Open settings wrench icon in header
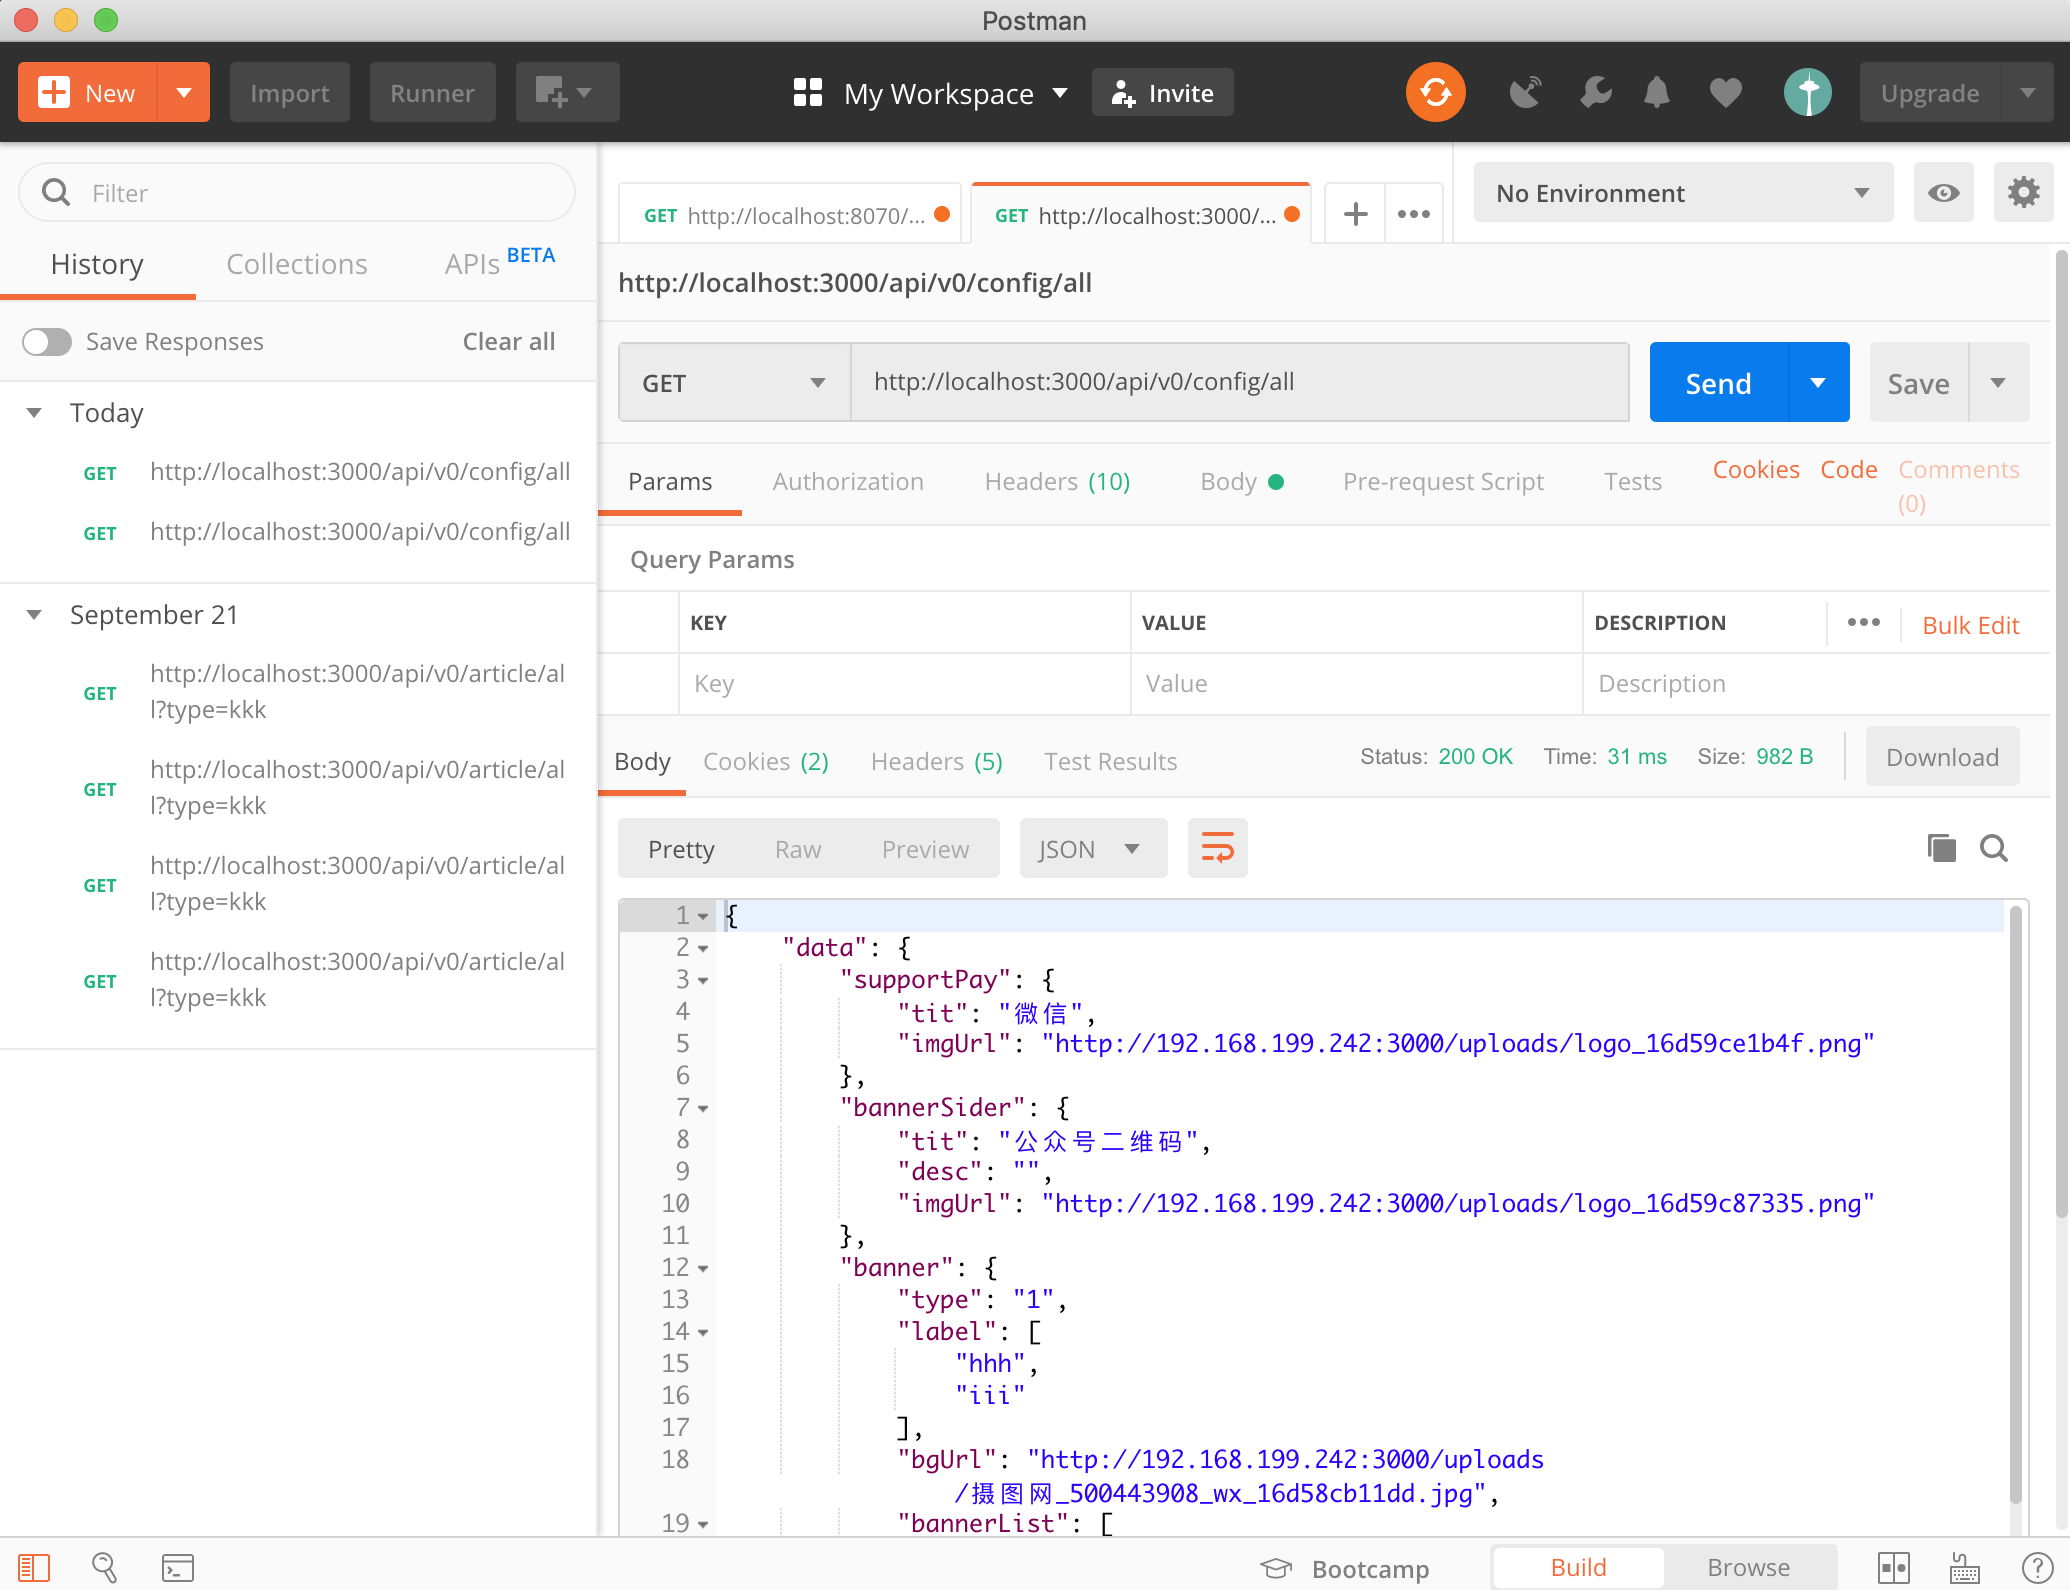This screenshot has width=2070, height=1590. coord(1595,92)
